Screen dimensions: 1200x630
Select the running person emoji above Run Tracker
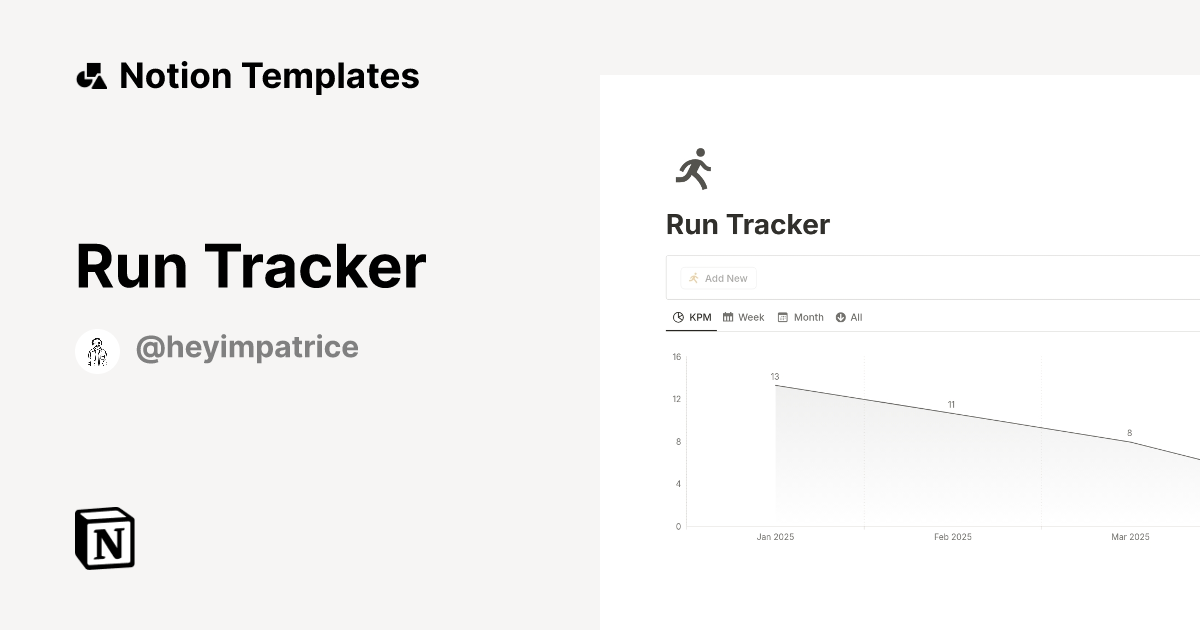(x=693, y=168)
